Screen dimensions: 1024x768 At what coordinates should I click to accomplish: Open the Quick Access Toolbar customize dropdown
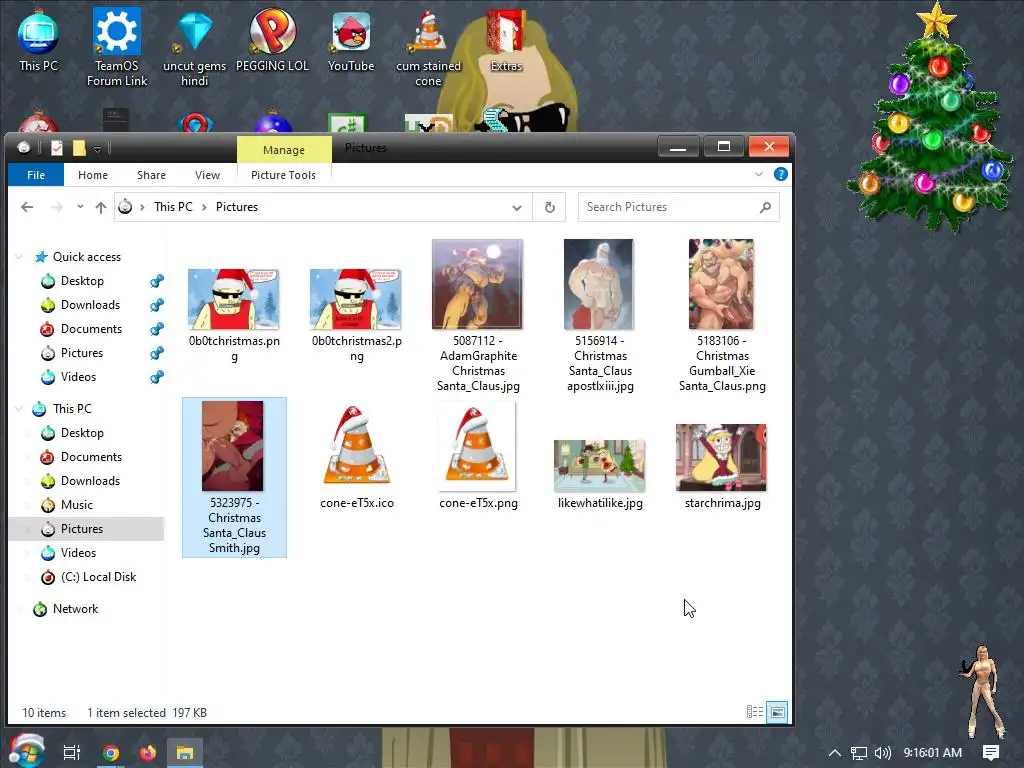tap(97, 149)
